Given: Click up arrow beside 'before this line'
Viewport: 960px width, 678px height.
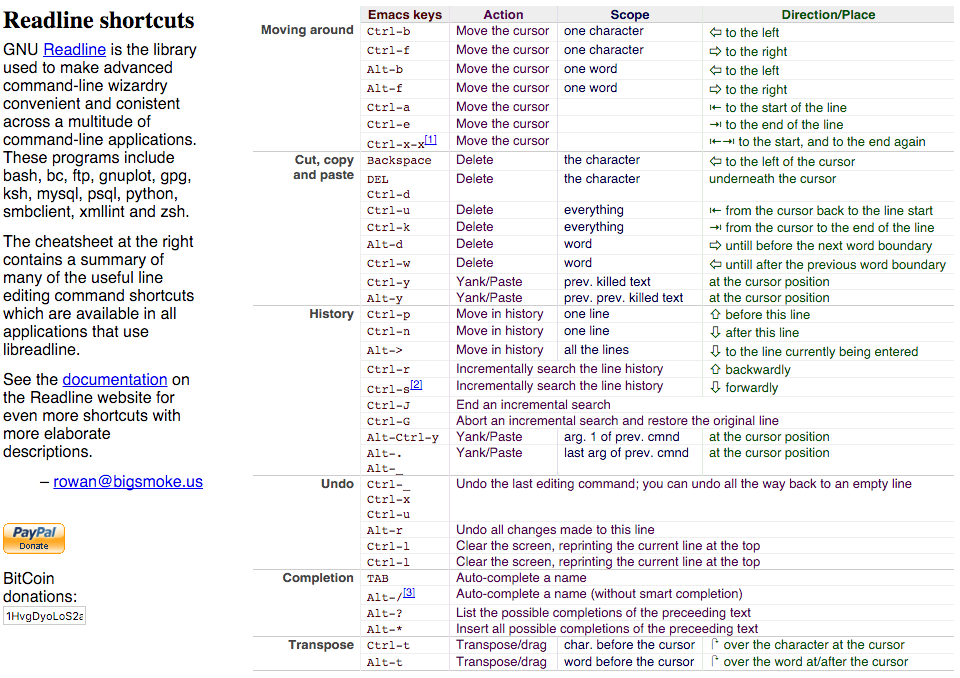Looking at the screenshot, I should click(715, 314).
